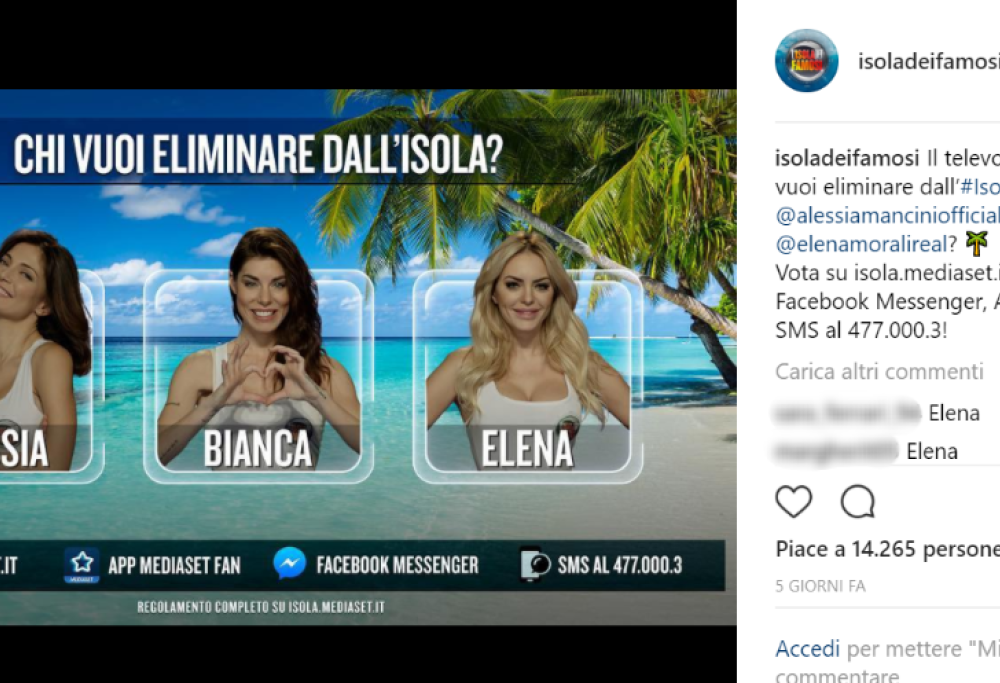Click the App Mediaset Fan star icon
The image size is (1000, 683).
coord(82,565)
